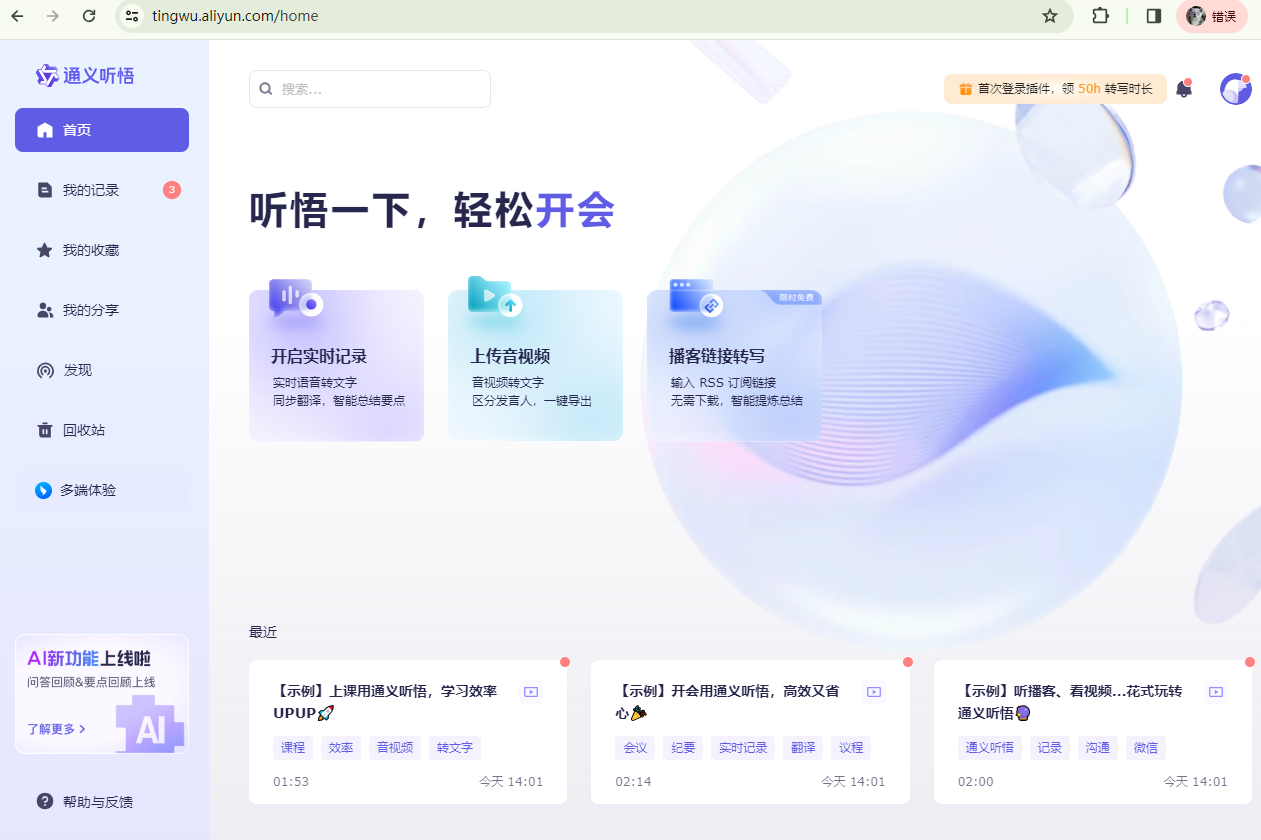Click the 搜索 input field
Screen dimensions: 1261x840
pos(370,89)
